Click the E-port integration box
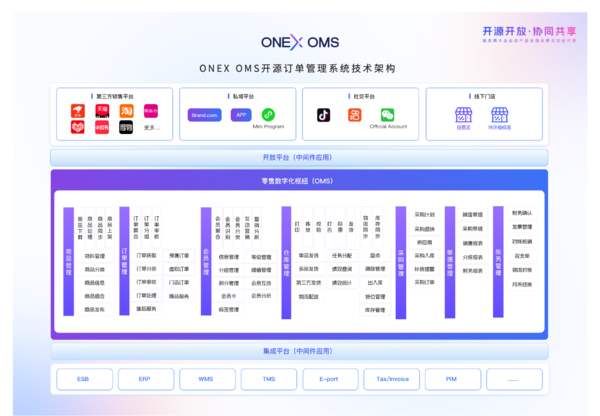 click(329, 379)
